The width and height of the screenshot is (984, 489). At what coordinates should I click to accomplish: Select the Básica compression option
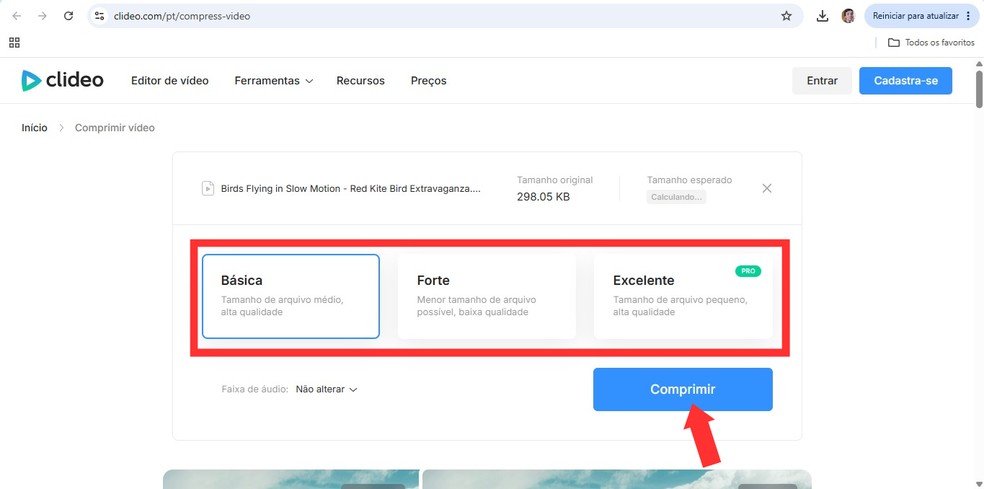[291, 296]
